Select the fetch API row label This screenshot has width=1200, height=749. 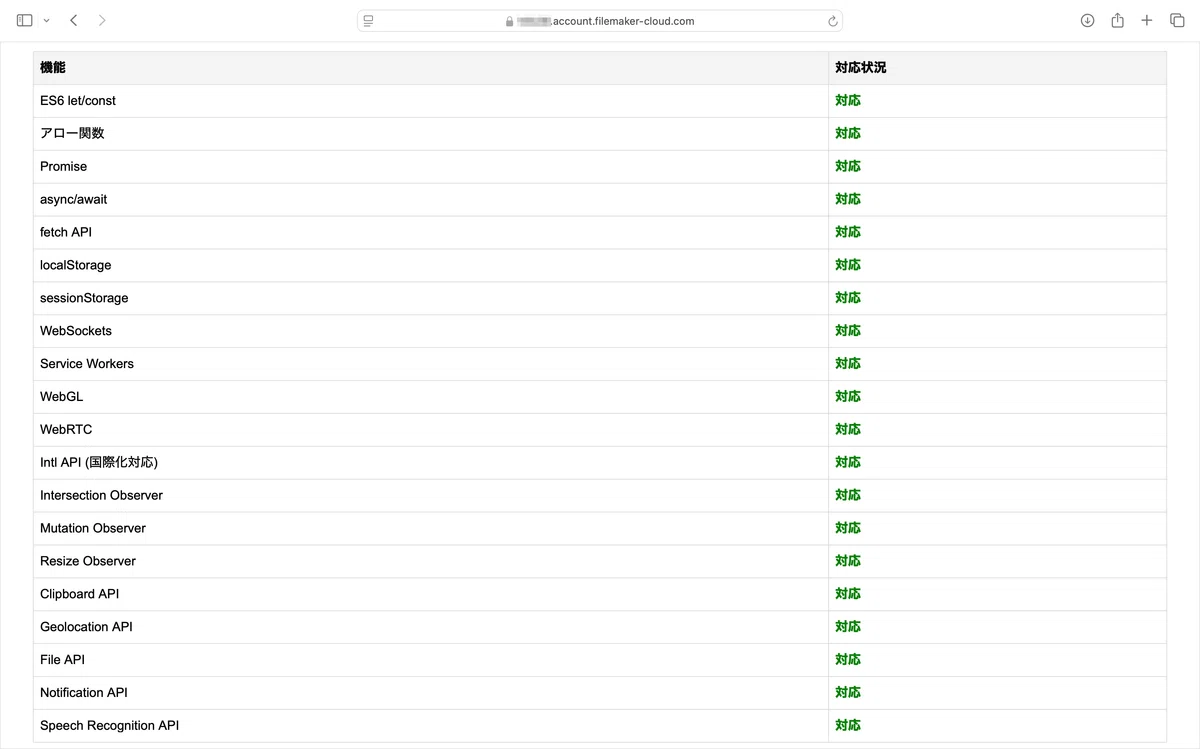pos(66,232)
